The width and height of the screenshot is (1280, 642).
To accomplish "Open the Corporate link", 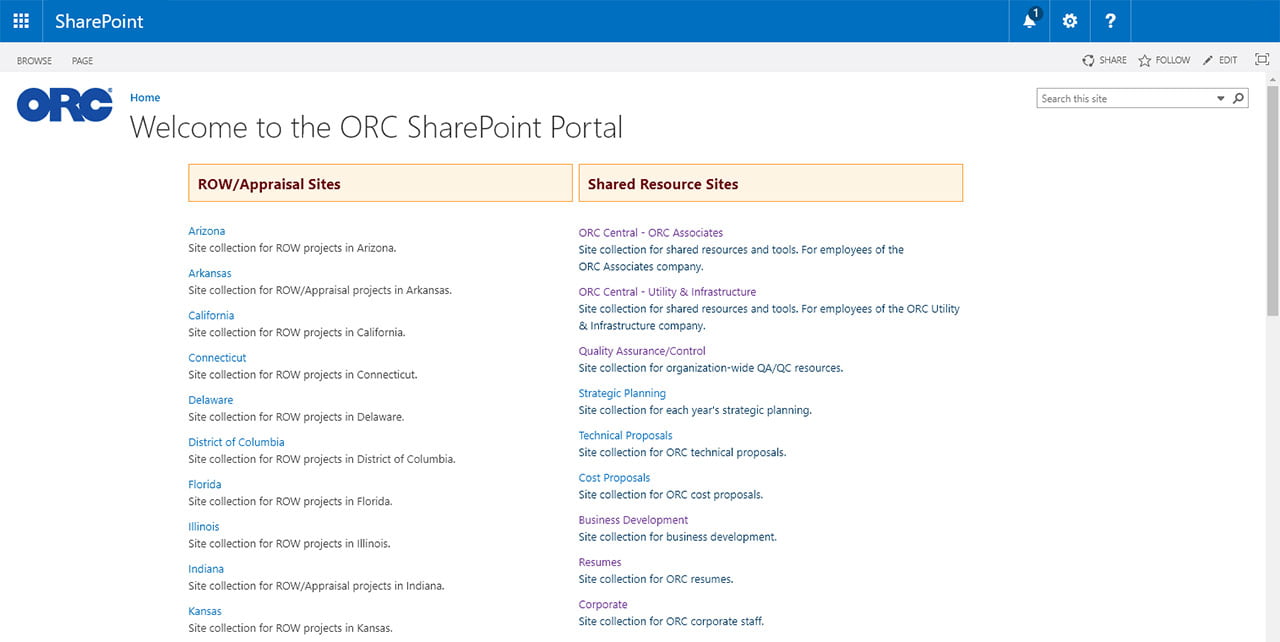I will coord(603,604).
